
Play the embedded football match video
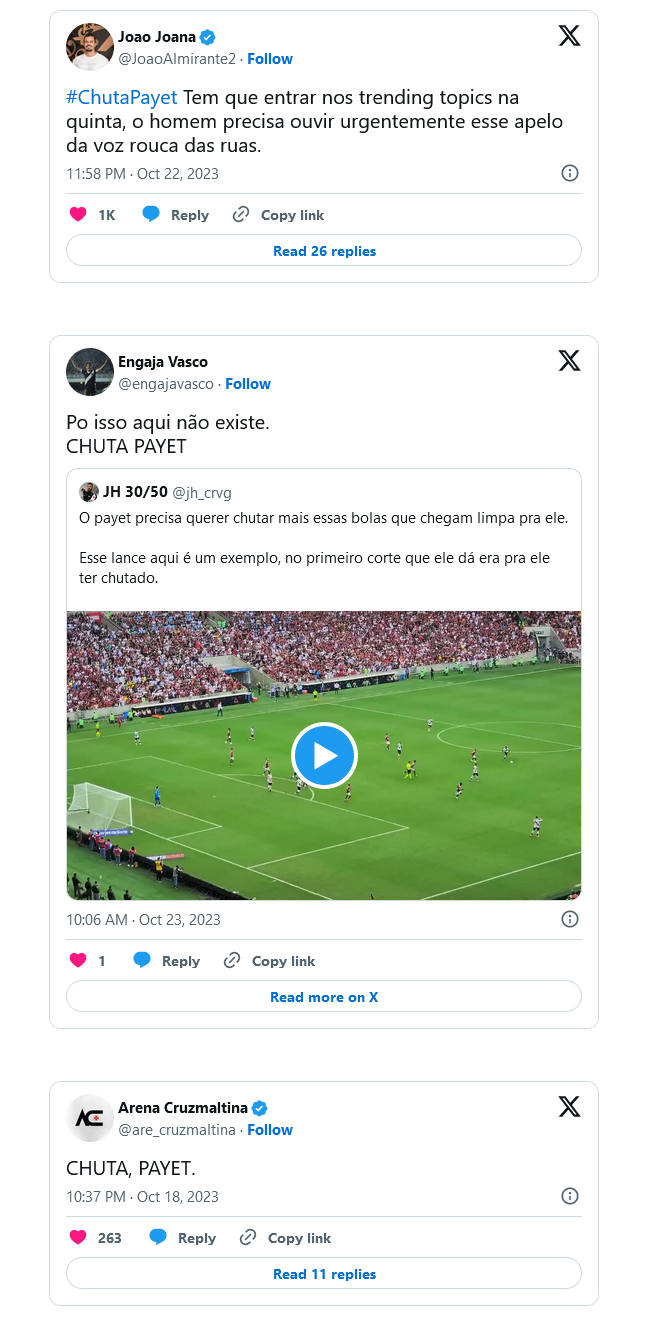coord(324,756)
